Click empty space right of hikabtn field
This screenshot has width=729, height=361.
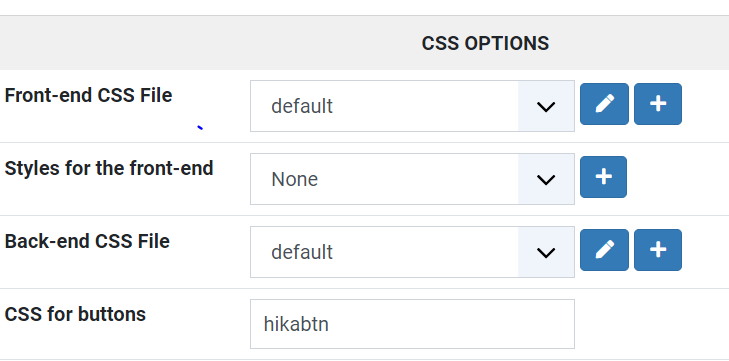coord(651,324)
